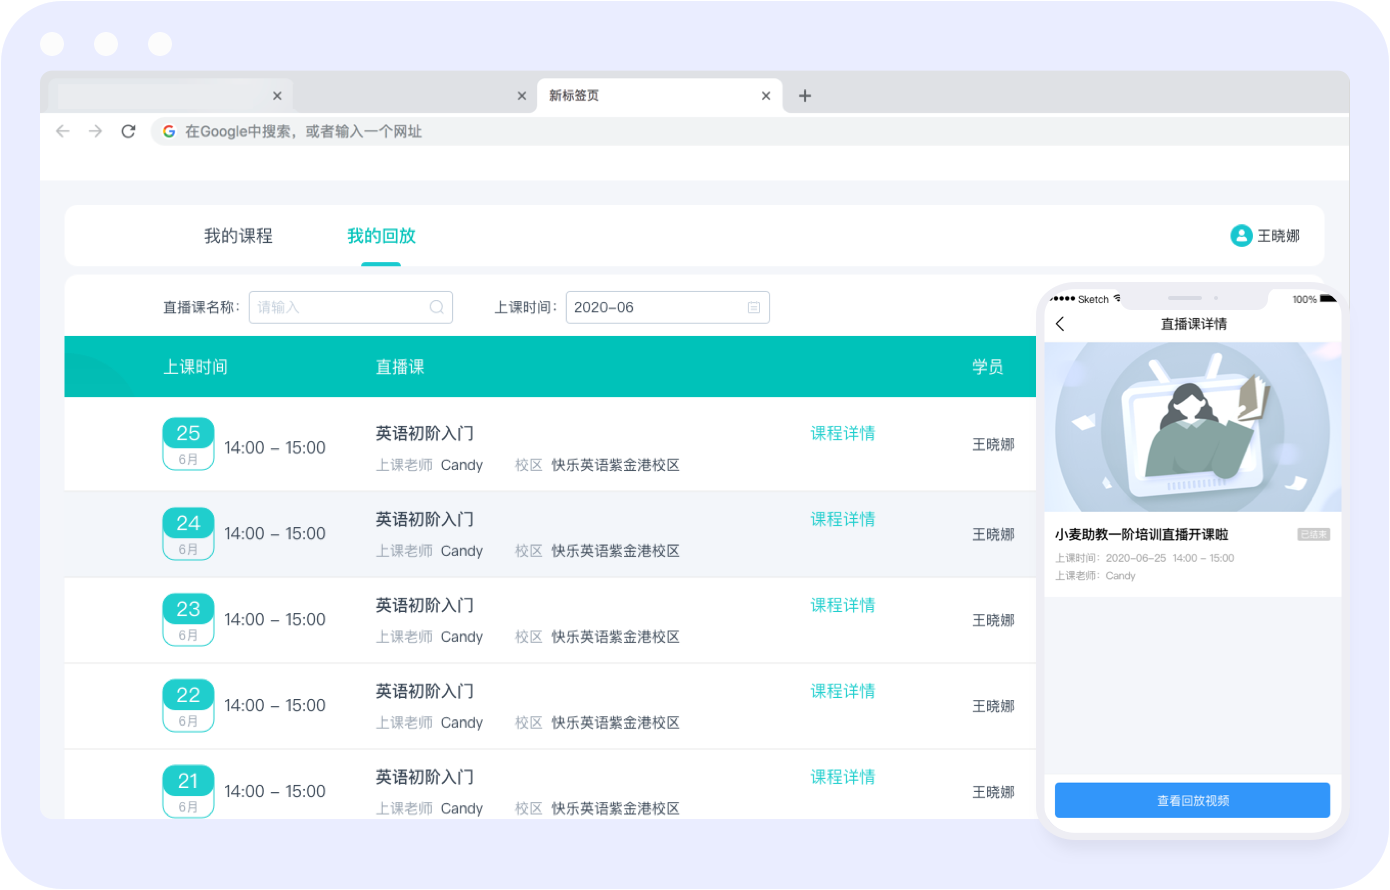Screen dimensions: 1390x890
Task: Click the date badge 24 6月
Action: (x=188, y=534)
